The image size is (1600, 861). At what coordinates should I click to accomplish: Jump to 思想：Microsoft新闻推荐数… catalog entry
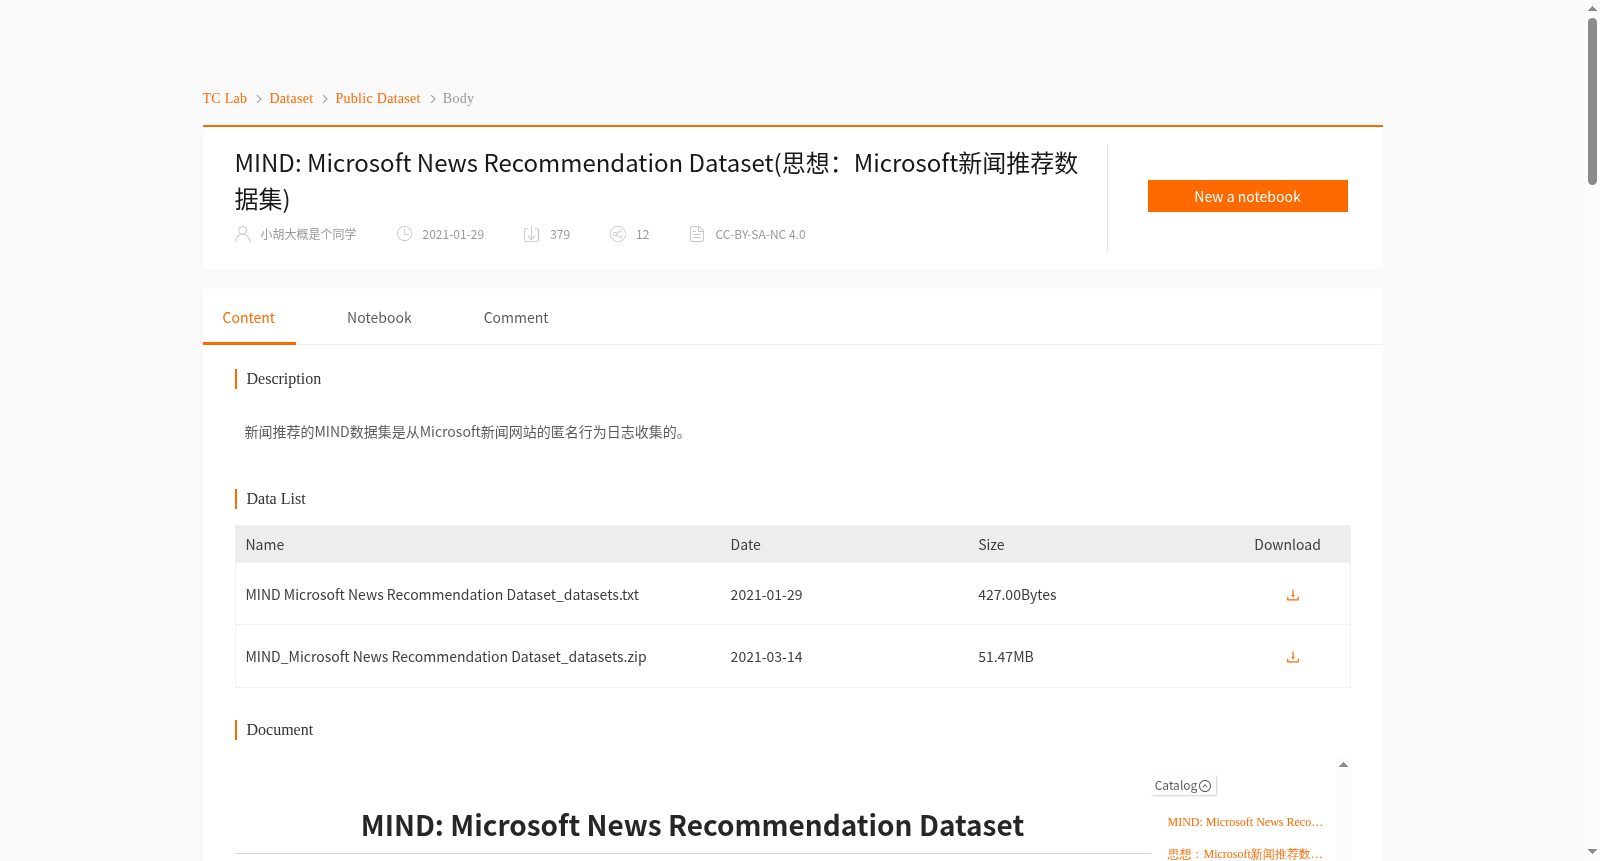click(1245, 854)
